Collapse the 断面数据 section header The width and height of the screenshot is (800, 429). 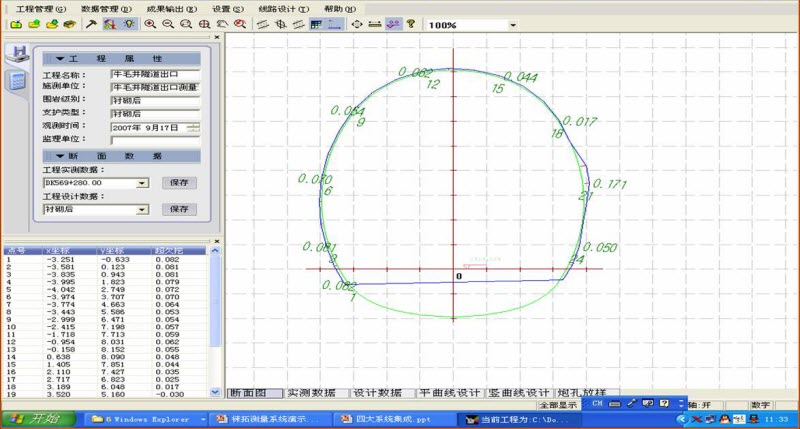(121, 157)
